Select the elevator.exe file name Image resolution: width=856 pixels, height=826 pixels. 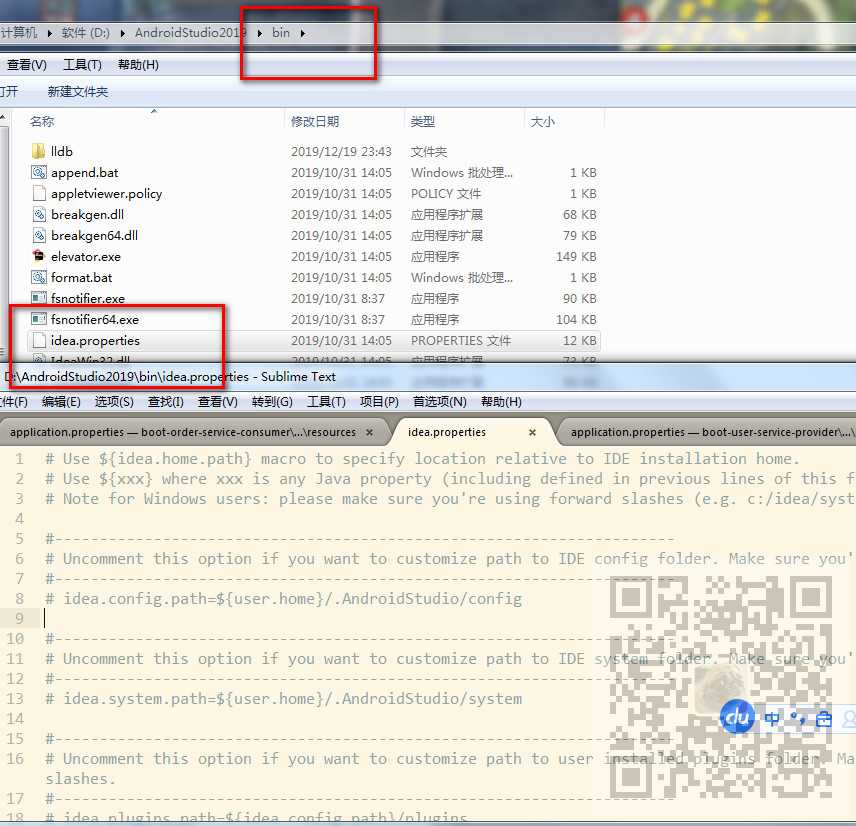click(x=86, y=257)
